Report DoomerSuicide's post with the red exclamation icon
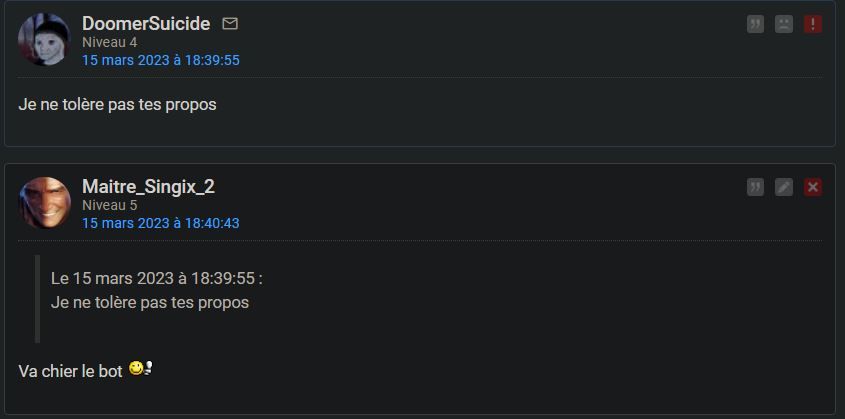Image resolution: width=845 pixels, height=419 pixels. point(812,24)
